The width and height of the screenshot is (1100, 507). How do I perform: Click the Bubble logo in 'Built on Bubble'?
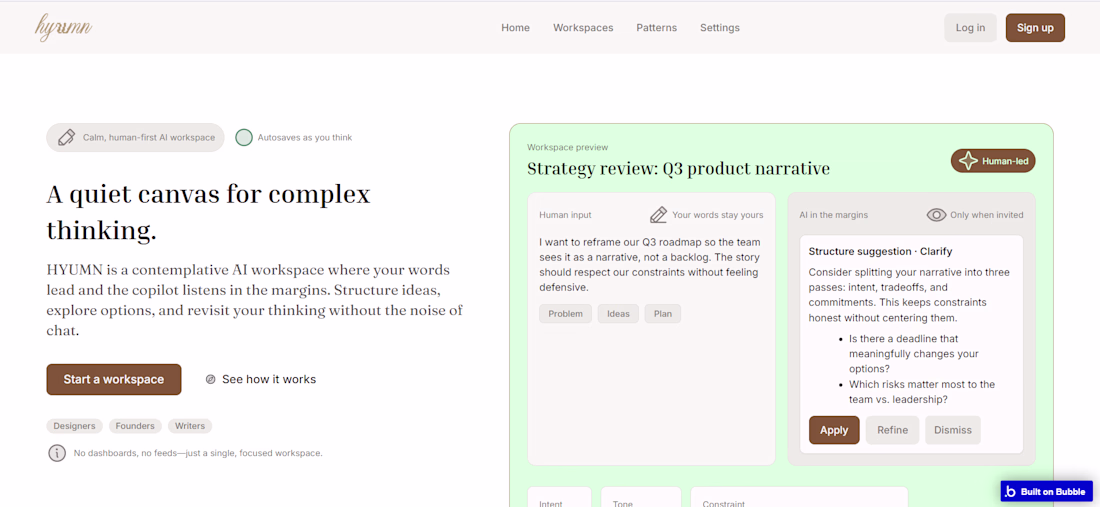[1011, 491]
